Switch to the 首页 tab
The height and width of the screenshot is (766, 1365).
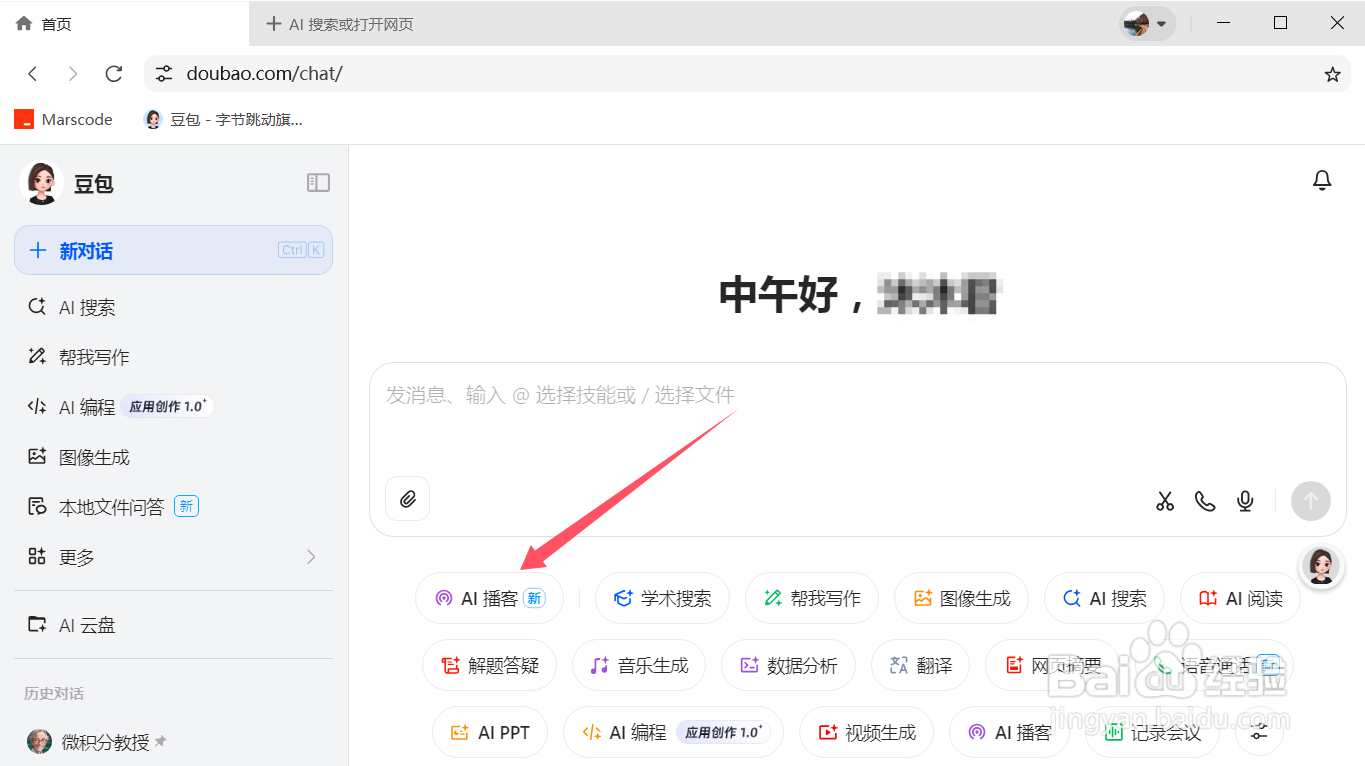coord(124,24)
